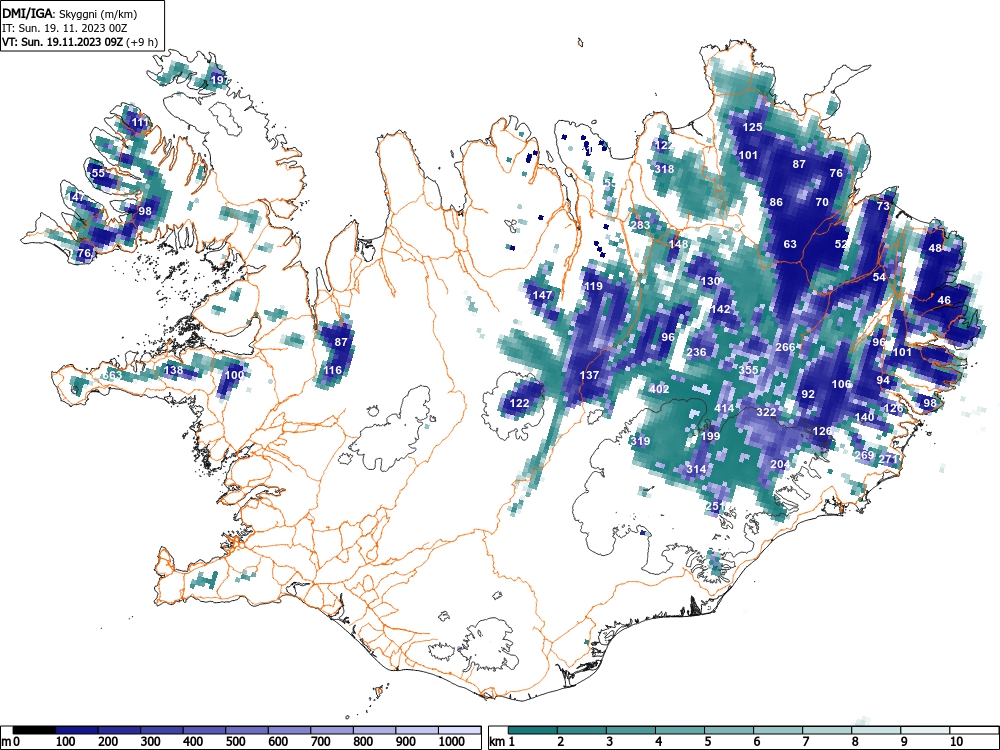Click visibility value 269 in the southeast
This screenshot has height=750, width=1000.
click(864, 455)
